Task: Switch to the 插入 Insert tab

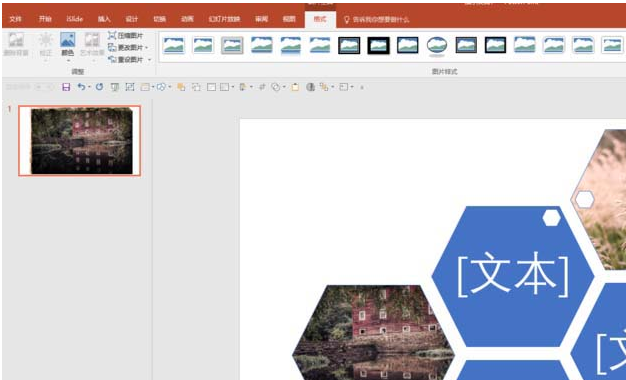Action: (104, 19)
